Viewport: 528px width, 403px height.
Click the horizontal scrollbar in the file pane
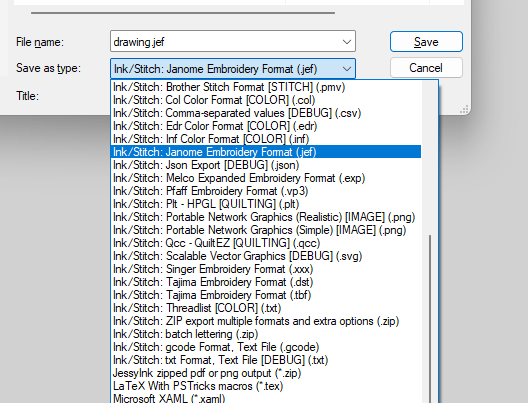pos(183,13)
